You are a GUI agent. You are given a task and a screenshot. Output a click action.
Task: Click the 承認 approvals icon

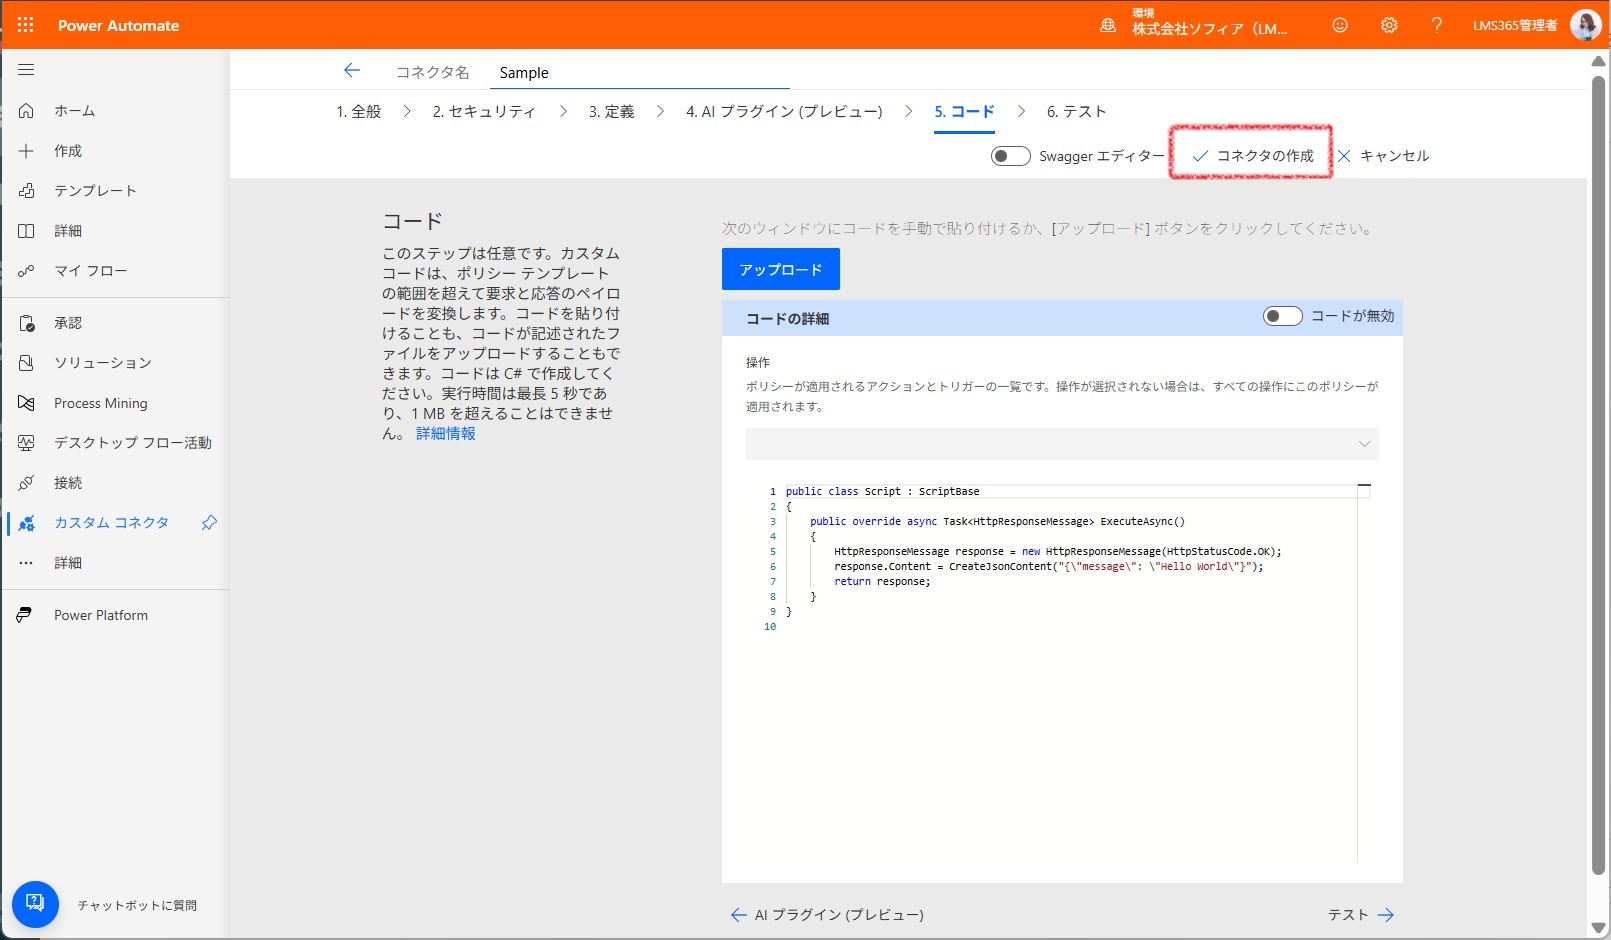tap(27, 323)
